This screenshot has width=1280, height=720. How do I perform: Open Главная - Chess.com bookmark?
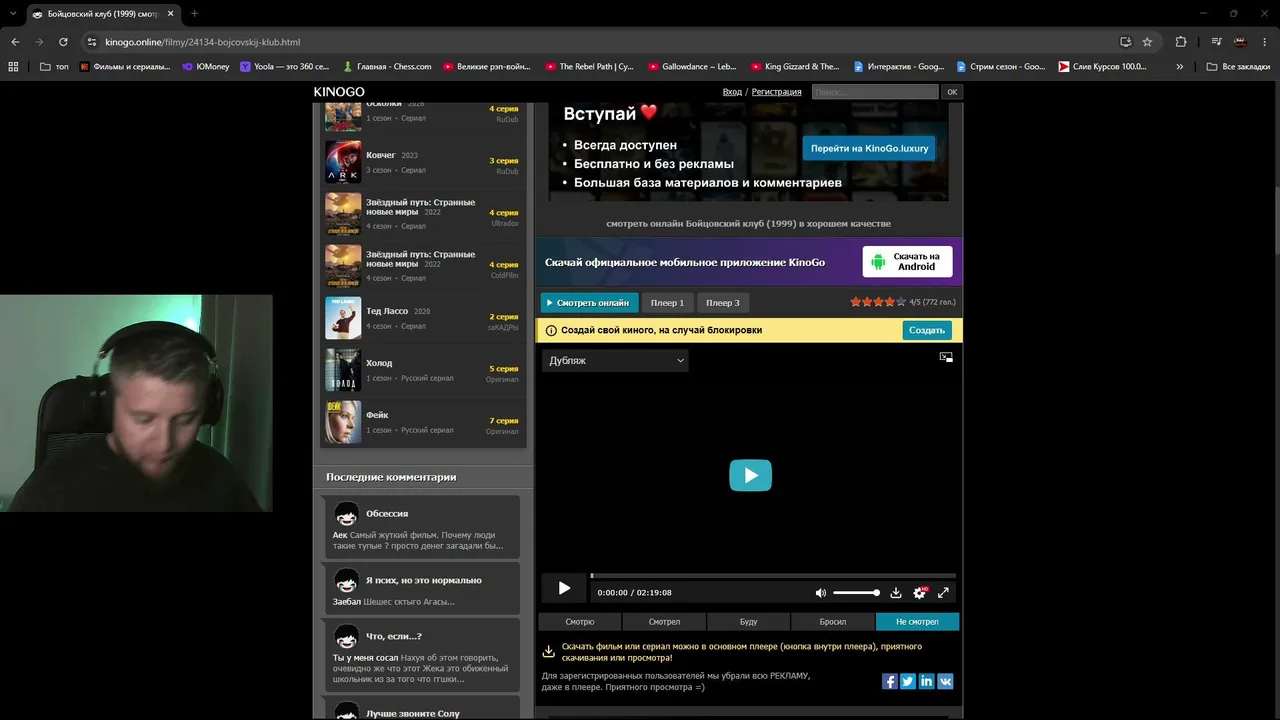coord(387,67)
